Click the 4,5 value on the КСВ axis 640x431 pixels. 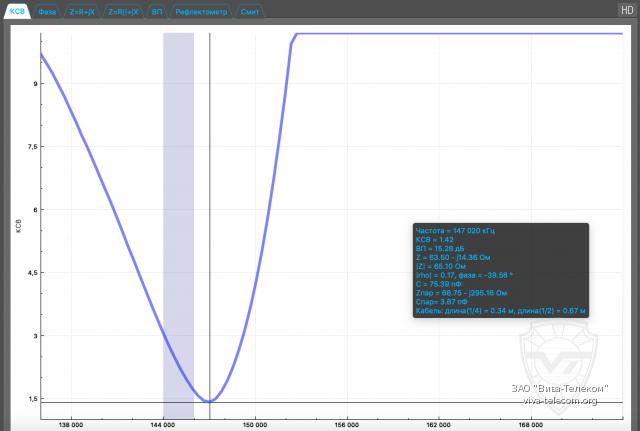point(32,273)
